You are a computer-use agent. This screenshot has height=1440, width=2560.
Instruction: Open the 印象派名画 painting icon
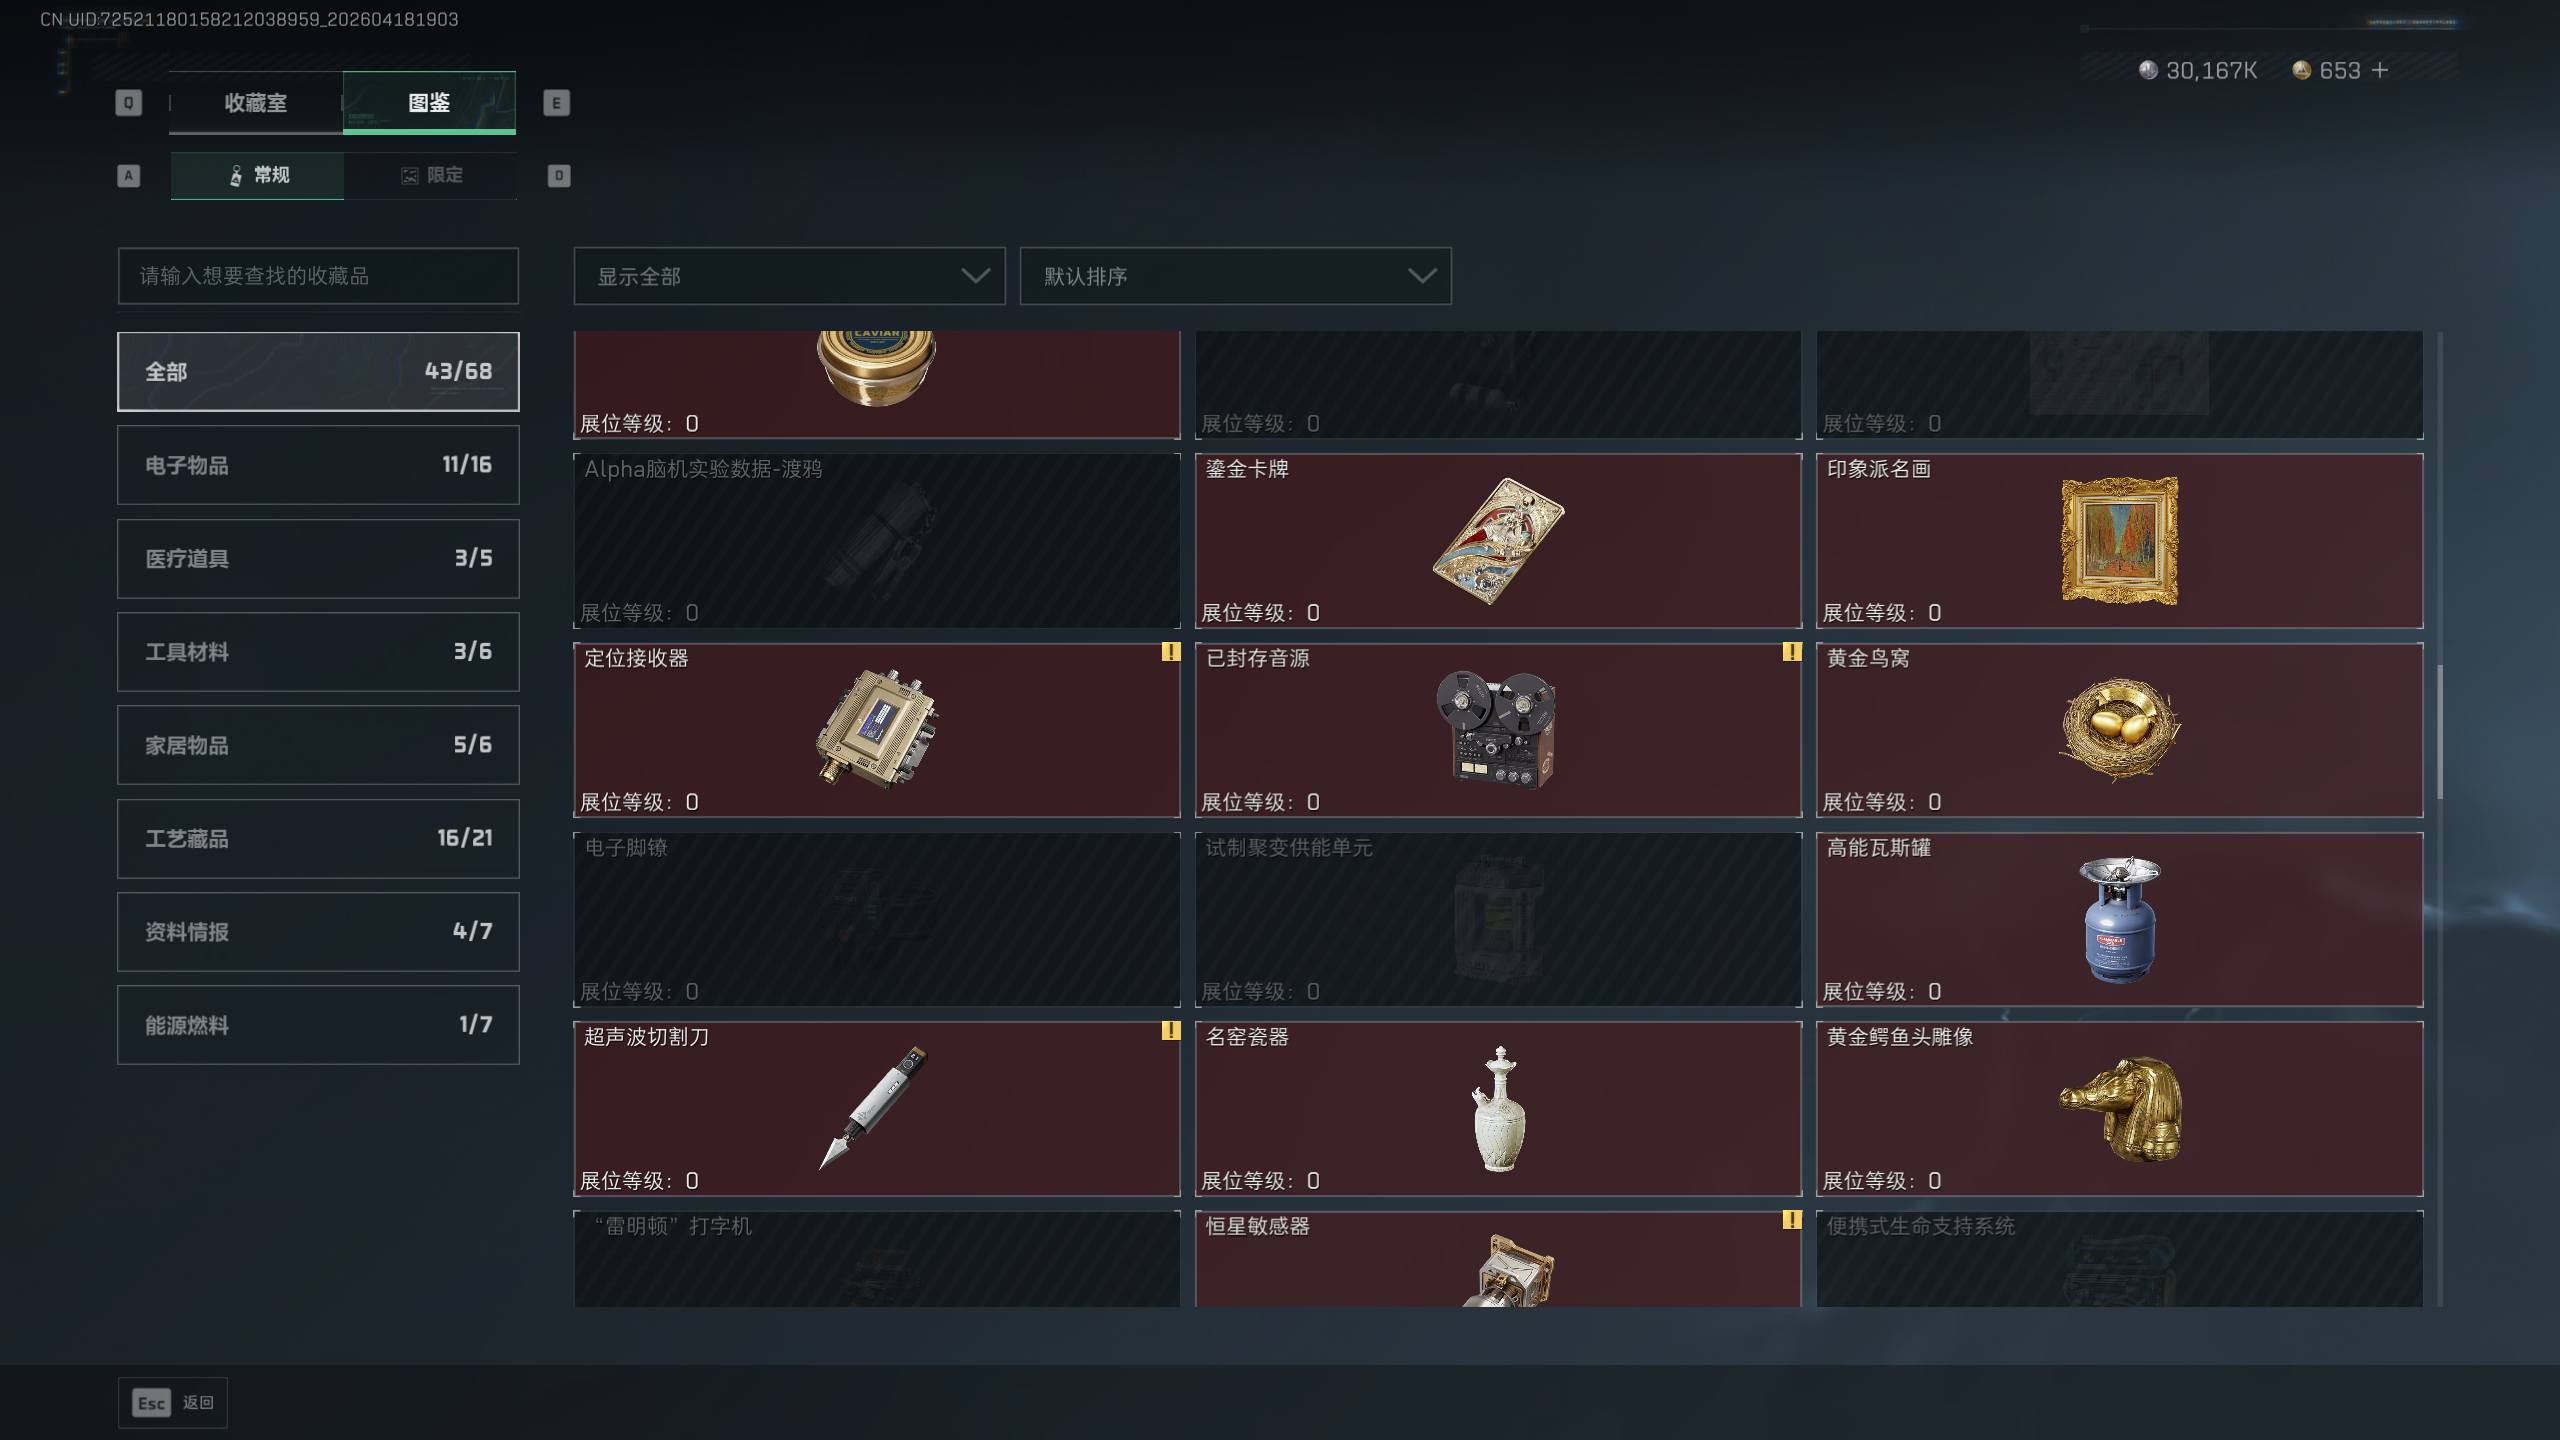click(2119, 541)
